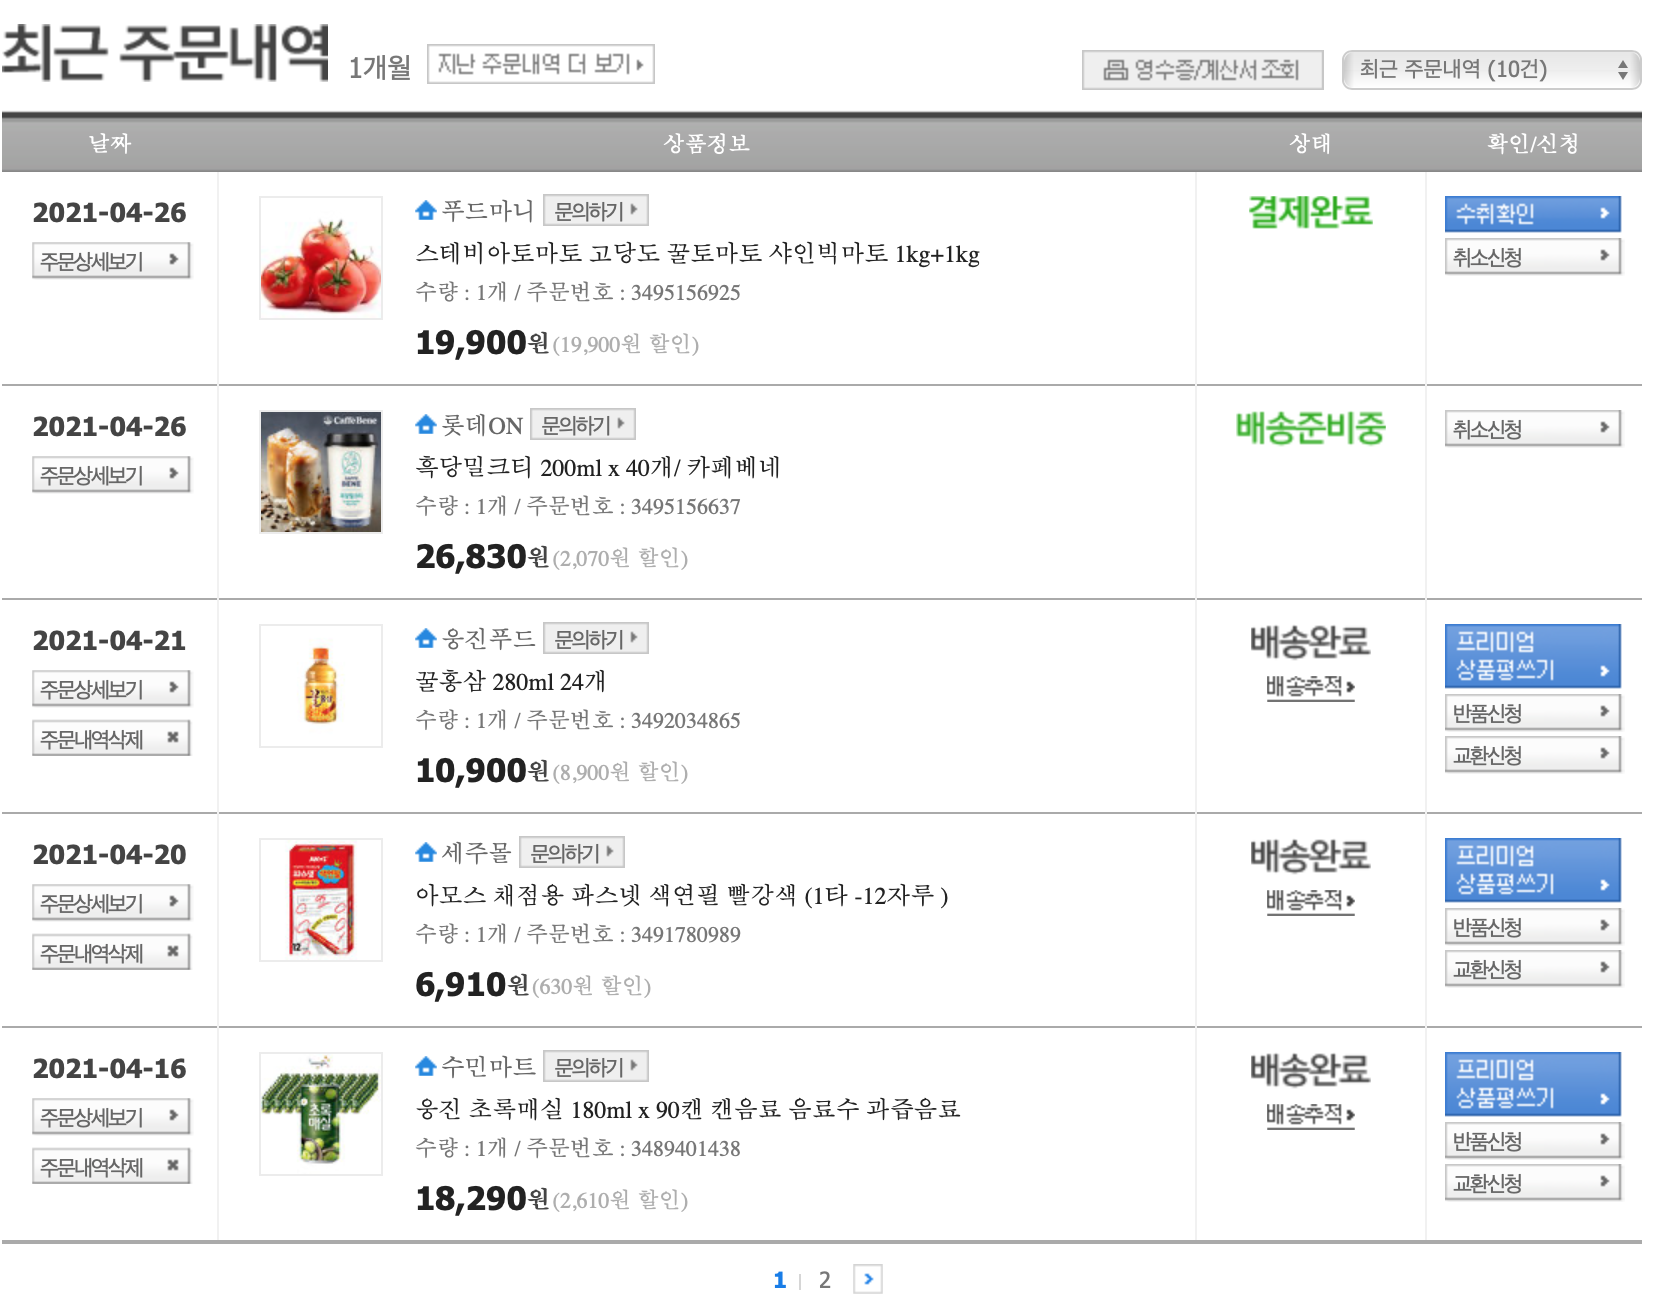
Task: Select page 1 in the pagination
Action: (780, 1280)
